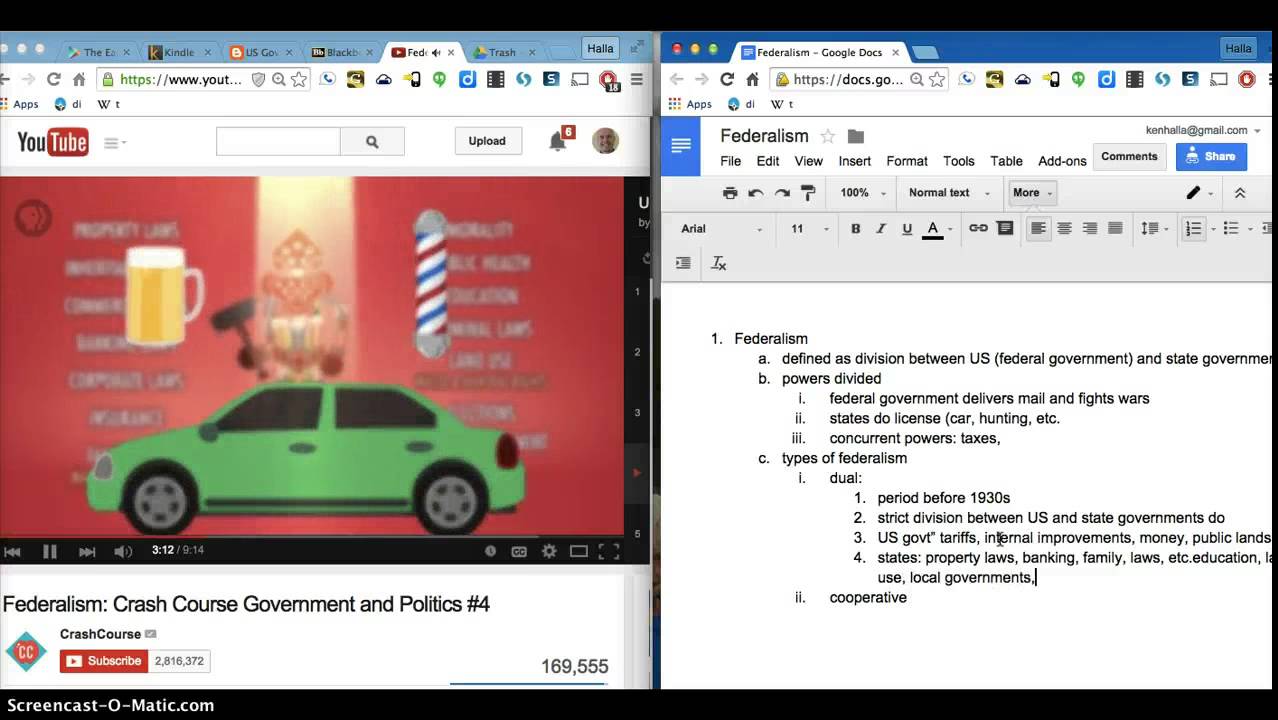Image resolution: width=1278 pixels, height=720 pixels.
Task: Expand the More toolbar dropdown
Action: (x=1032, y=193)
